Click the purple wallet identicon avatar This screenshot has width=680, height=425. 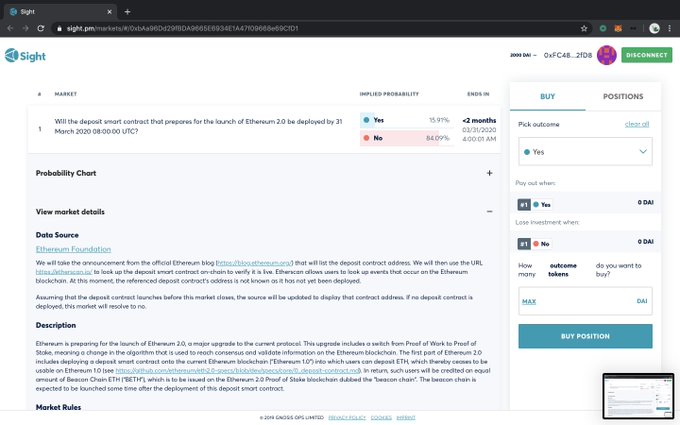coord(606,55)
